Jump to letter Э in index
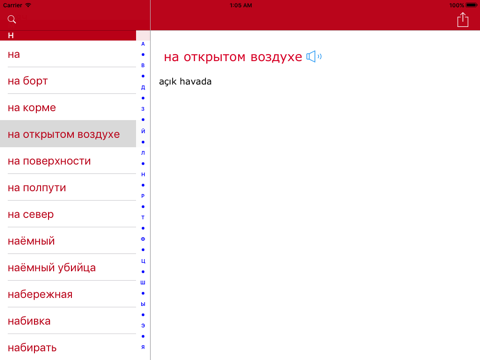Viewport: 480px width, 360px height. pos(143,326)
